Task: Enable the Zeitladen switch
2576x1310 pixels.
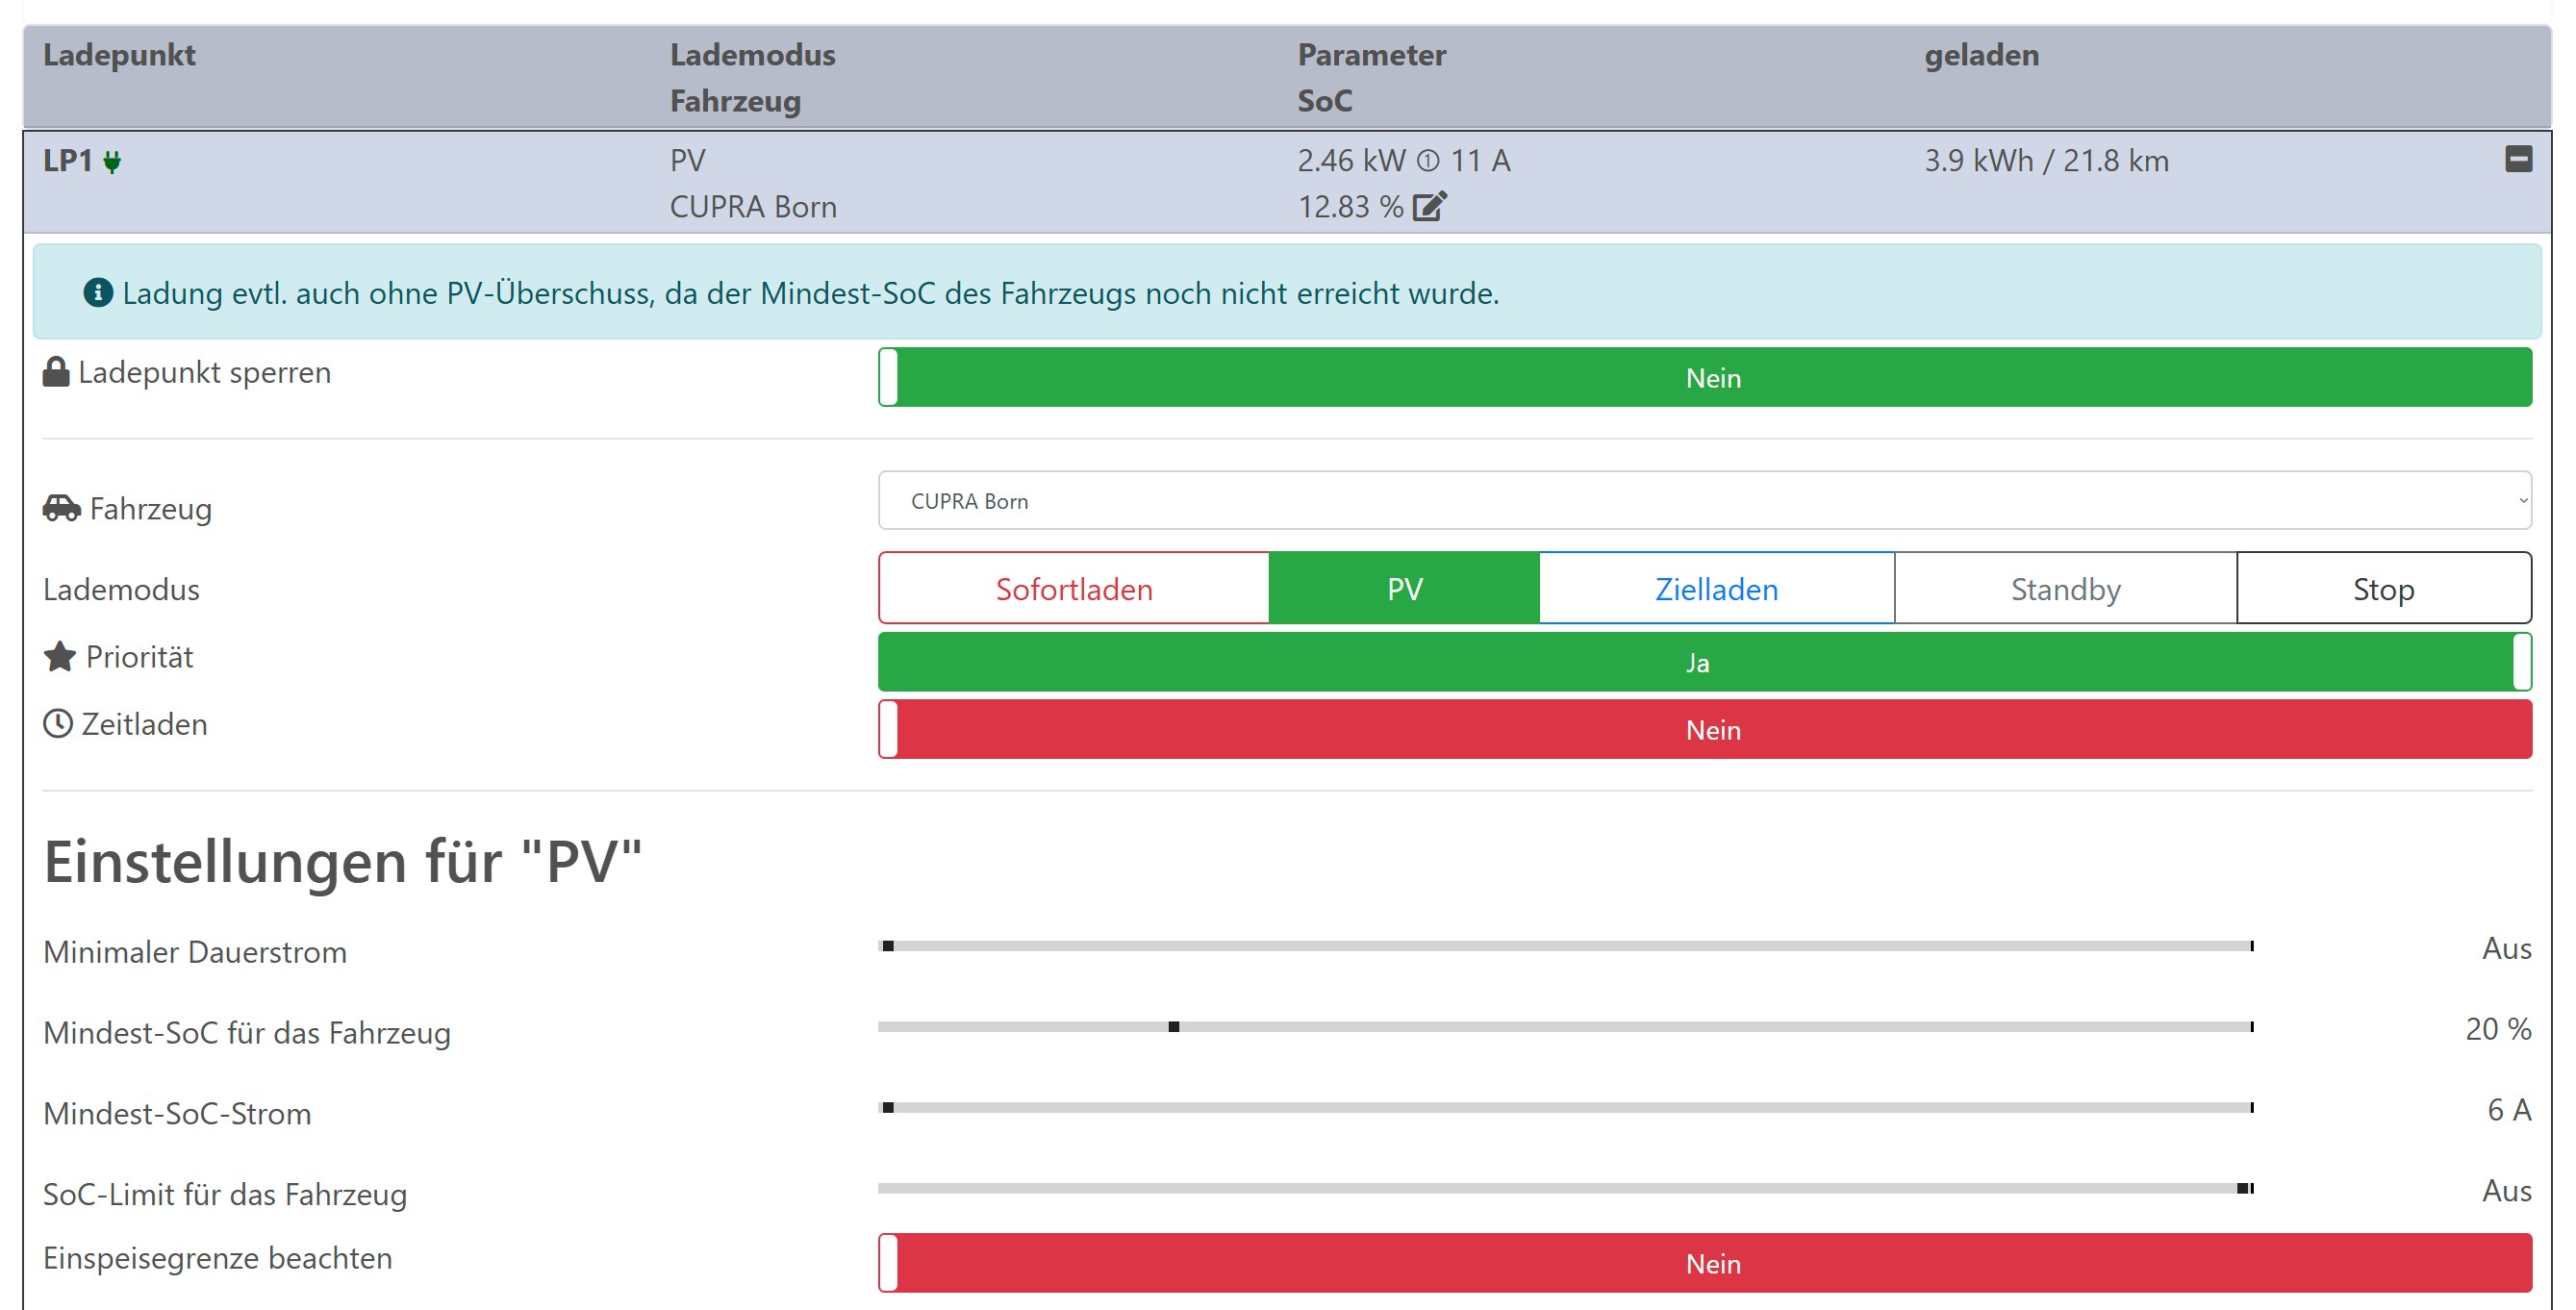Action: pos(1704,730)
